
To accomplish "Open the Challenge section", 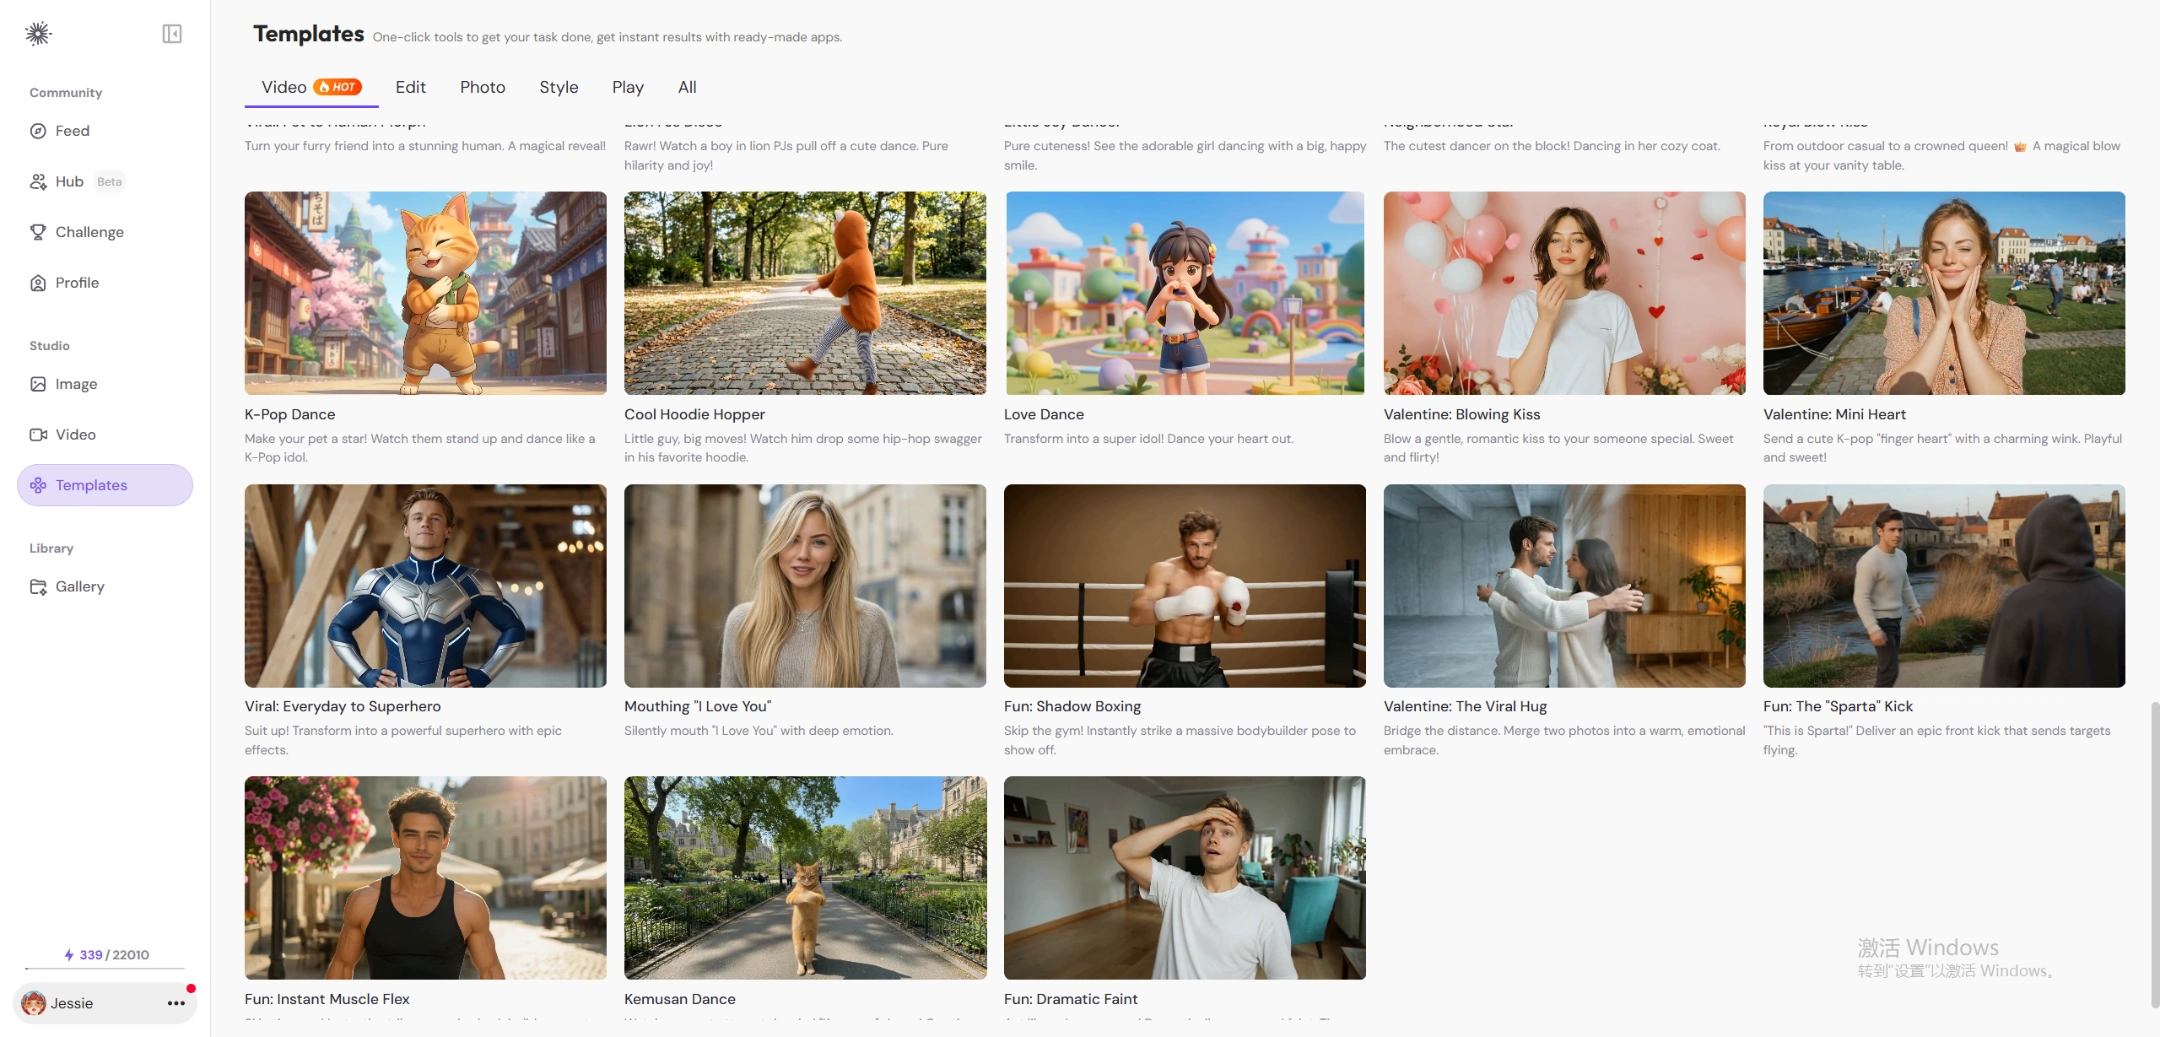I will pyautogui.click(x=90, y=231).
